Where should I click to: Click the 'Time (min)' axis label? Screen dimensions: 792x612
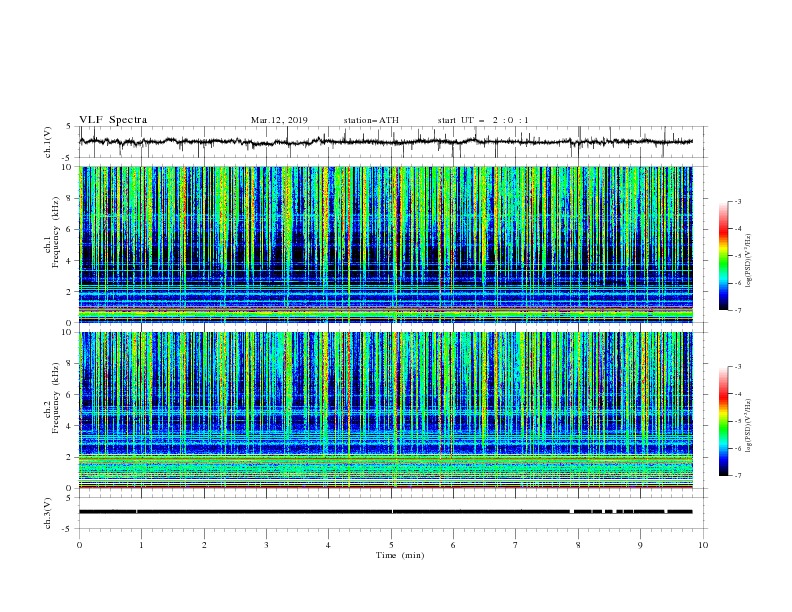[400, 555]
